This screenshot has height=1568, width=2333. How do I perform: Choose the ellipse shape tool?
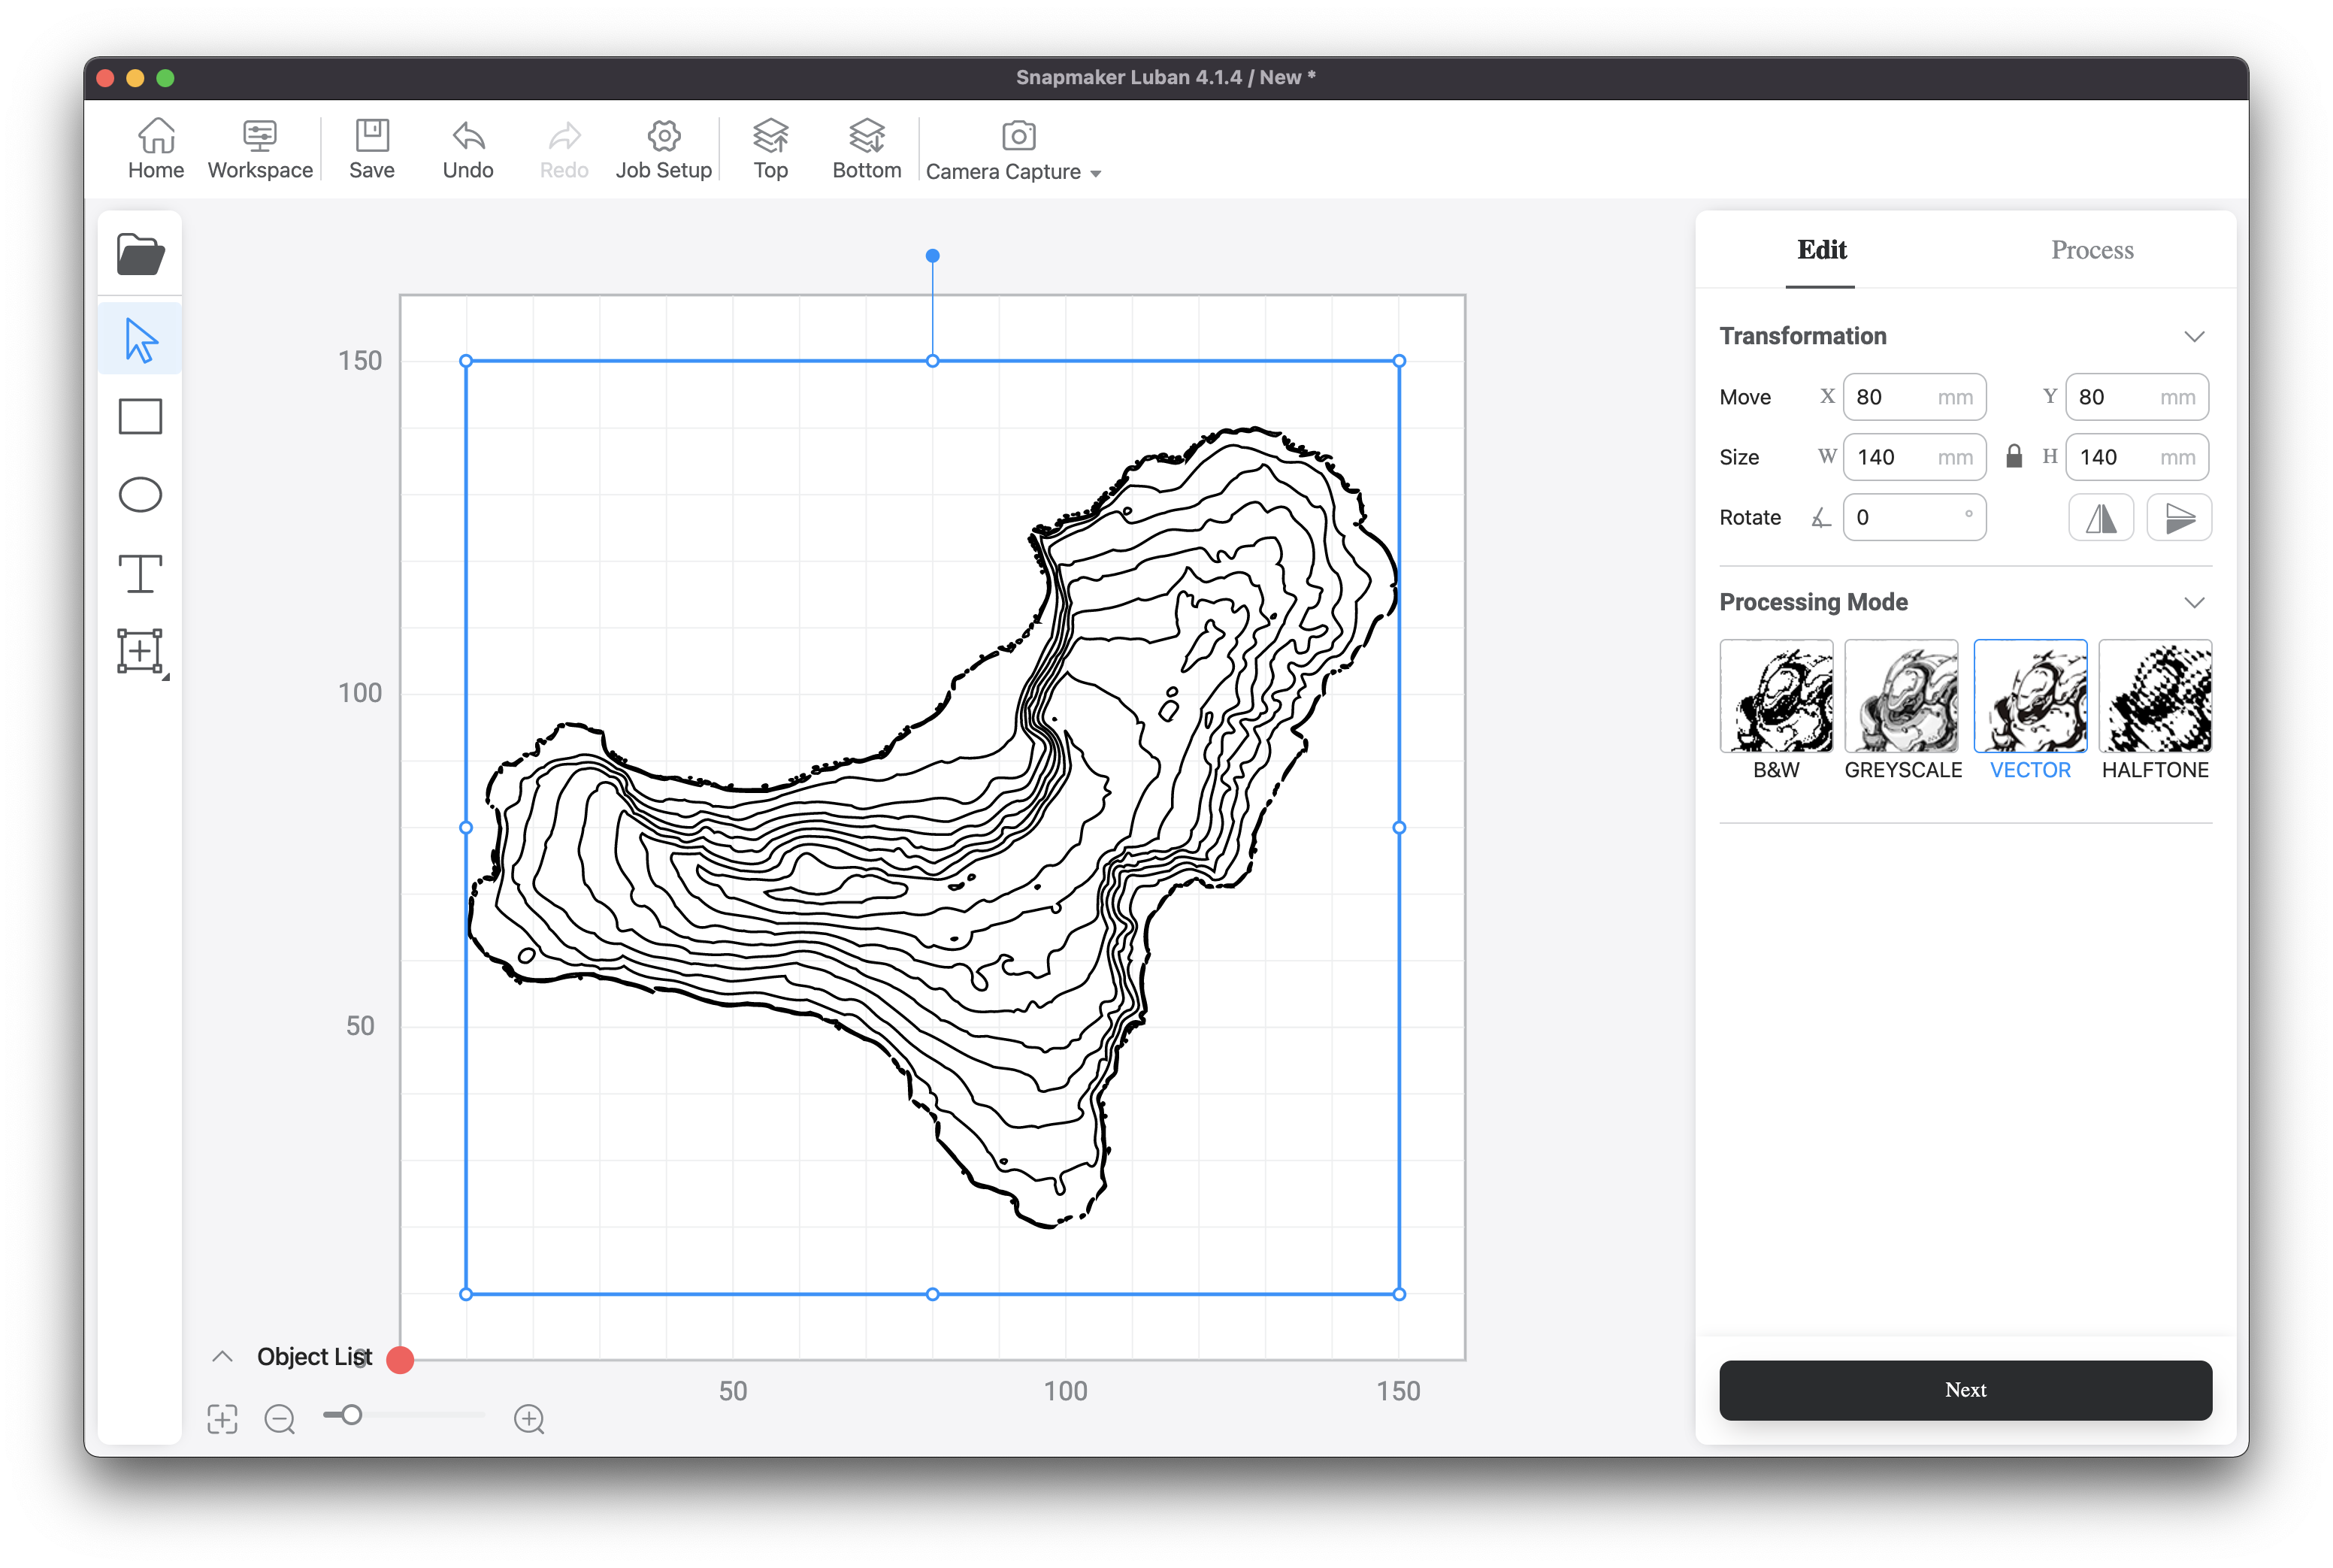(140, 495)
